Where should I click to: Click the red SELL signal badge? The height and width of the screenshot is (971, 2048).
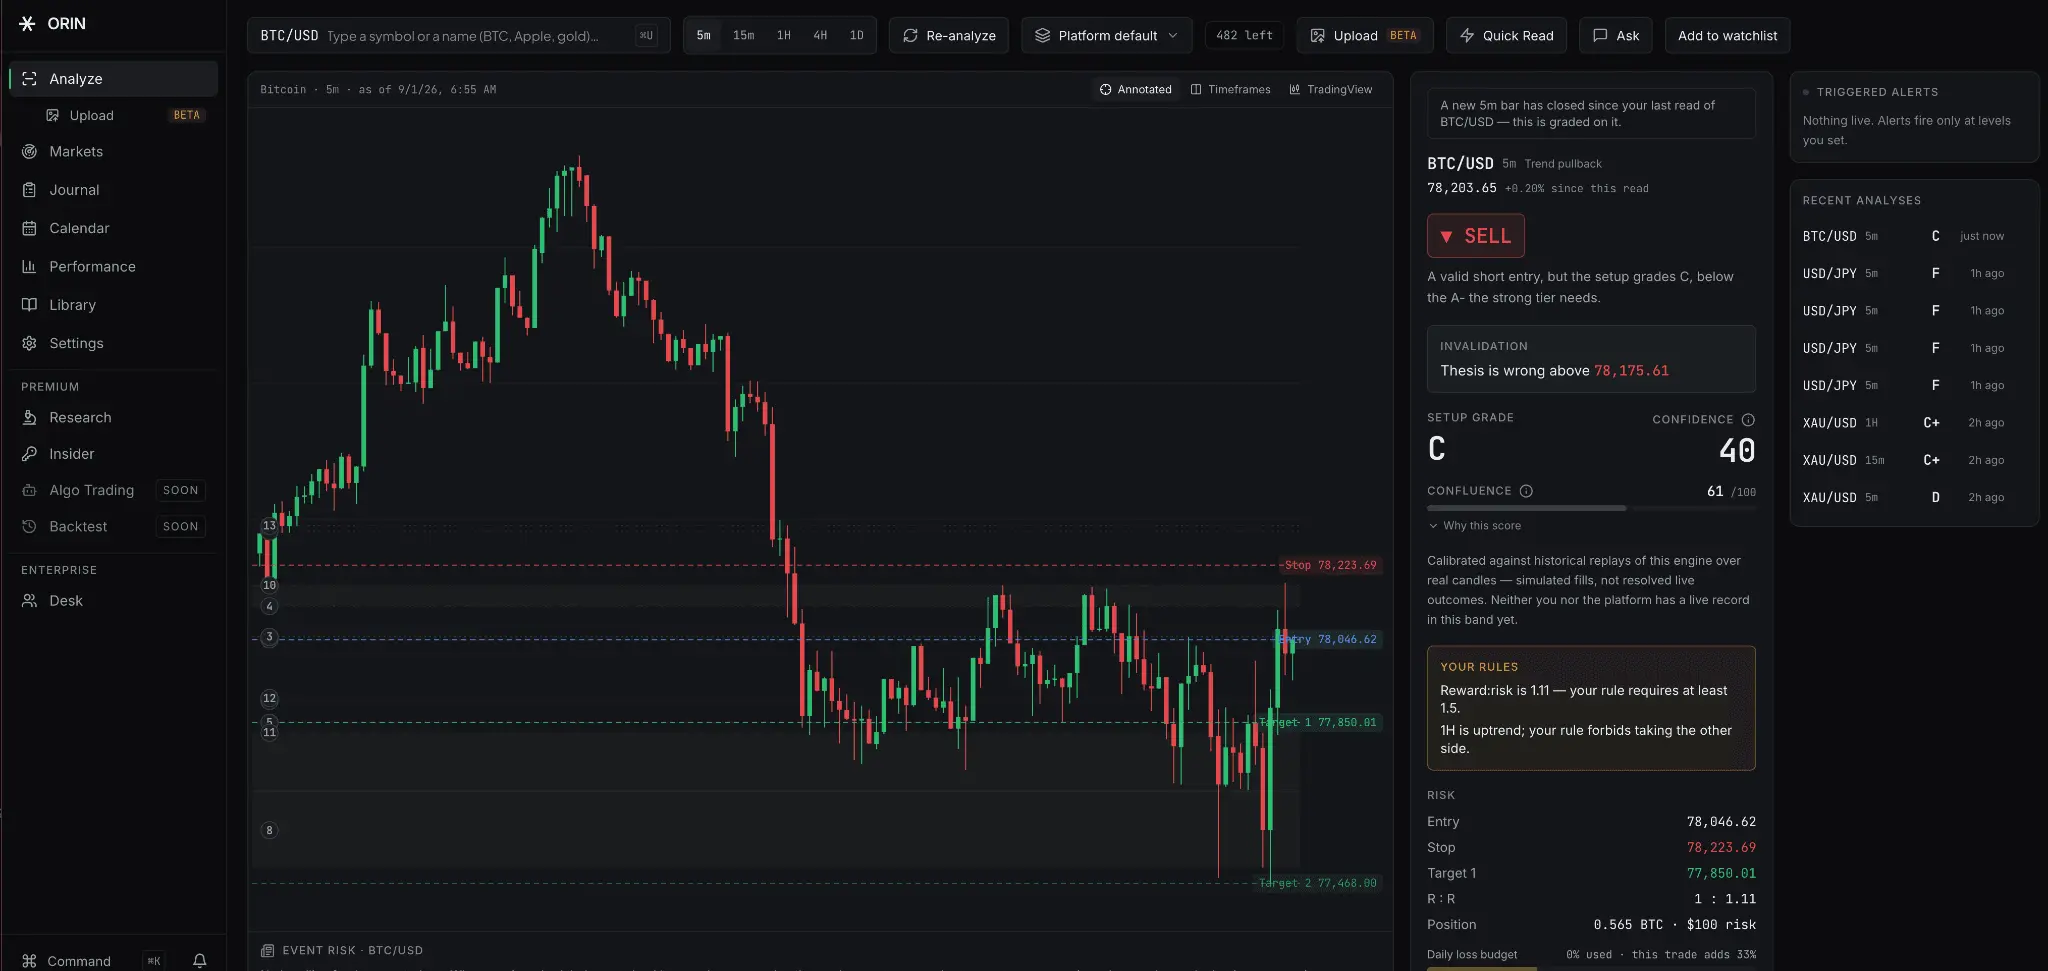(x=1476, y=236)
